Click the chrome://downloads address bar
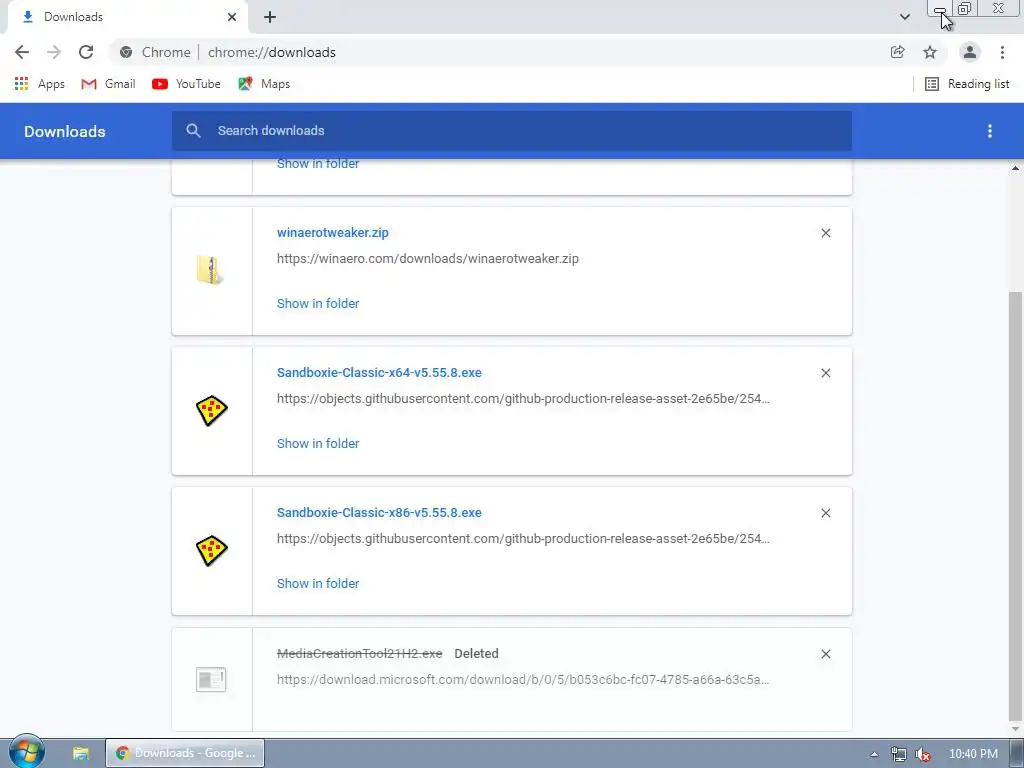This screenshot has width=1024, height=768. [x=496, y=52]
